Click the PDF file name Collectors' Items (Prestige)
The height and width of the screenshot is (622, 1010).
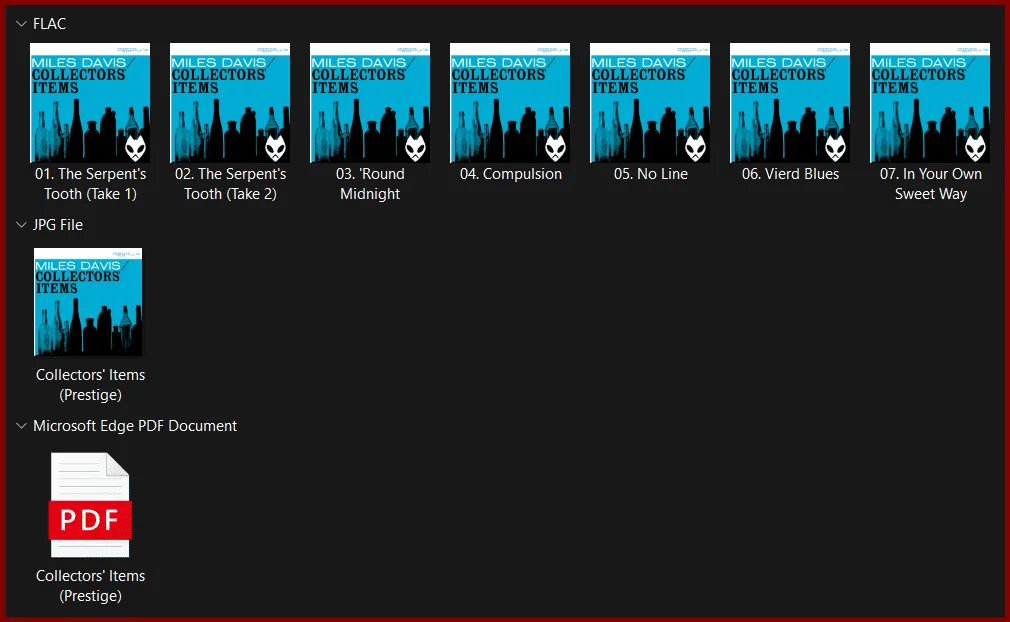pyautogui.click(x=90, y=585)
